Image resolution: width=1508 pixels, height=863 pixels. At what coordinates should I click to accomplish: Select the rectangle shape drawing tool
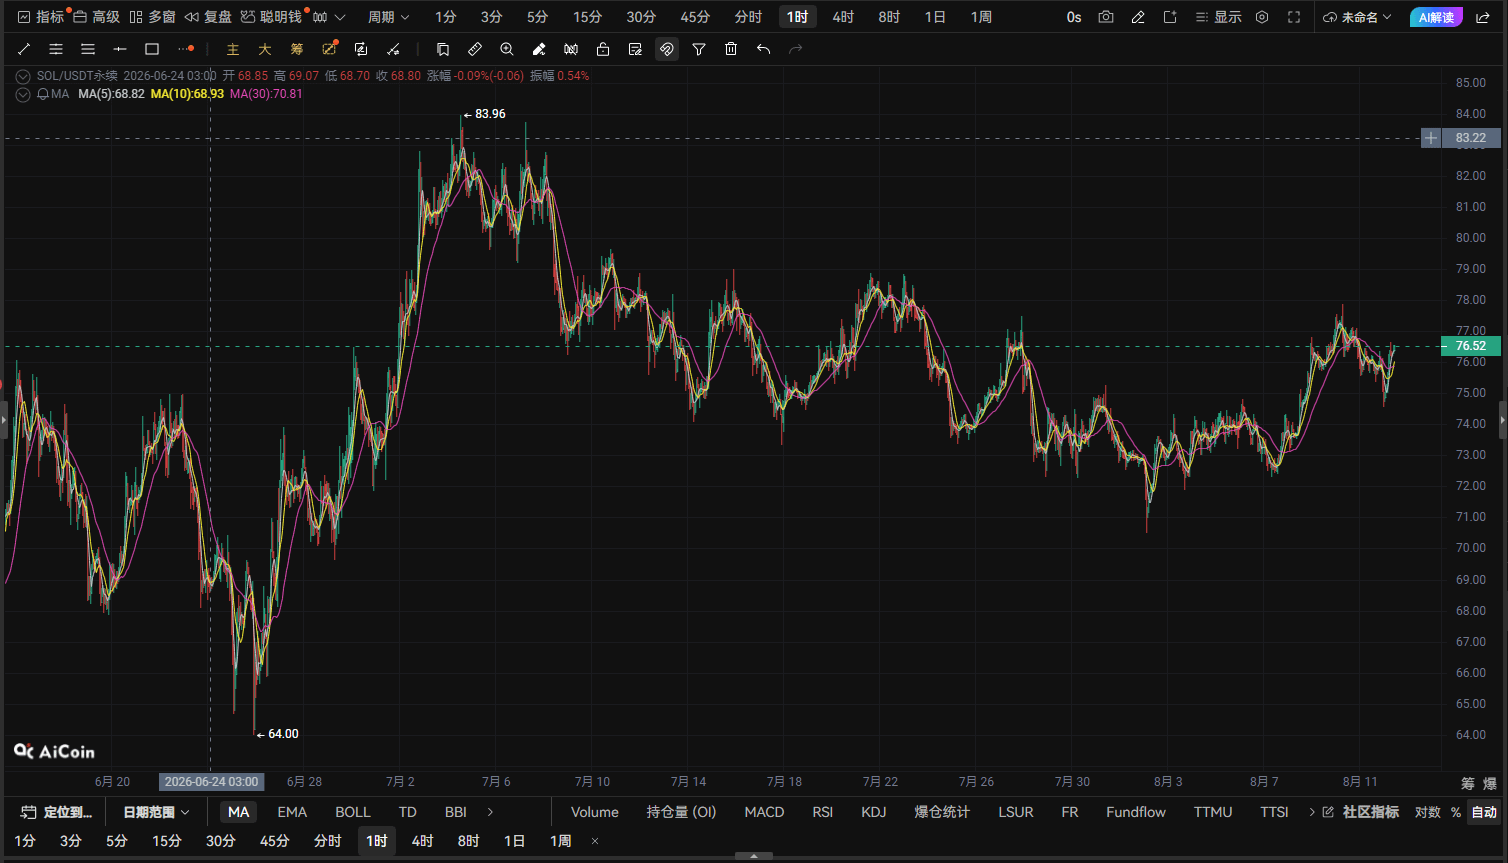152,49
